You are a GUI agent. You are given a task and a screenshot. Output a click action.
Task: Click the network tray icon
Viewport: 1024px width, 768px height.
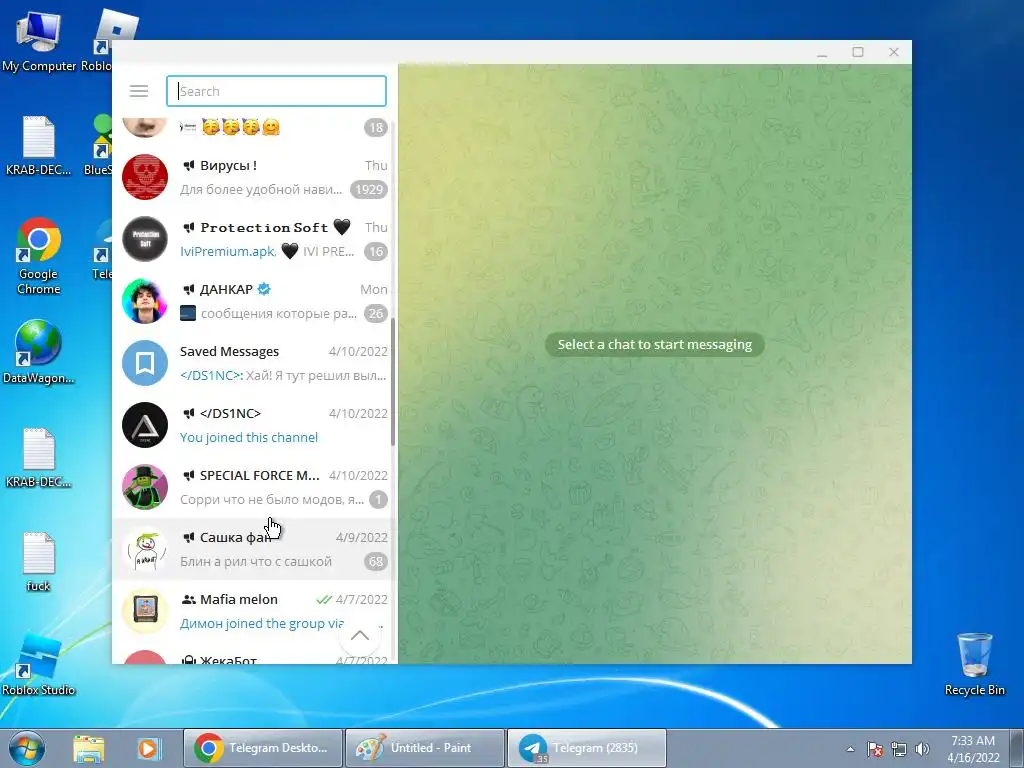pyautogui.click(x=899, y=749)
